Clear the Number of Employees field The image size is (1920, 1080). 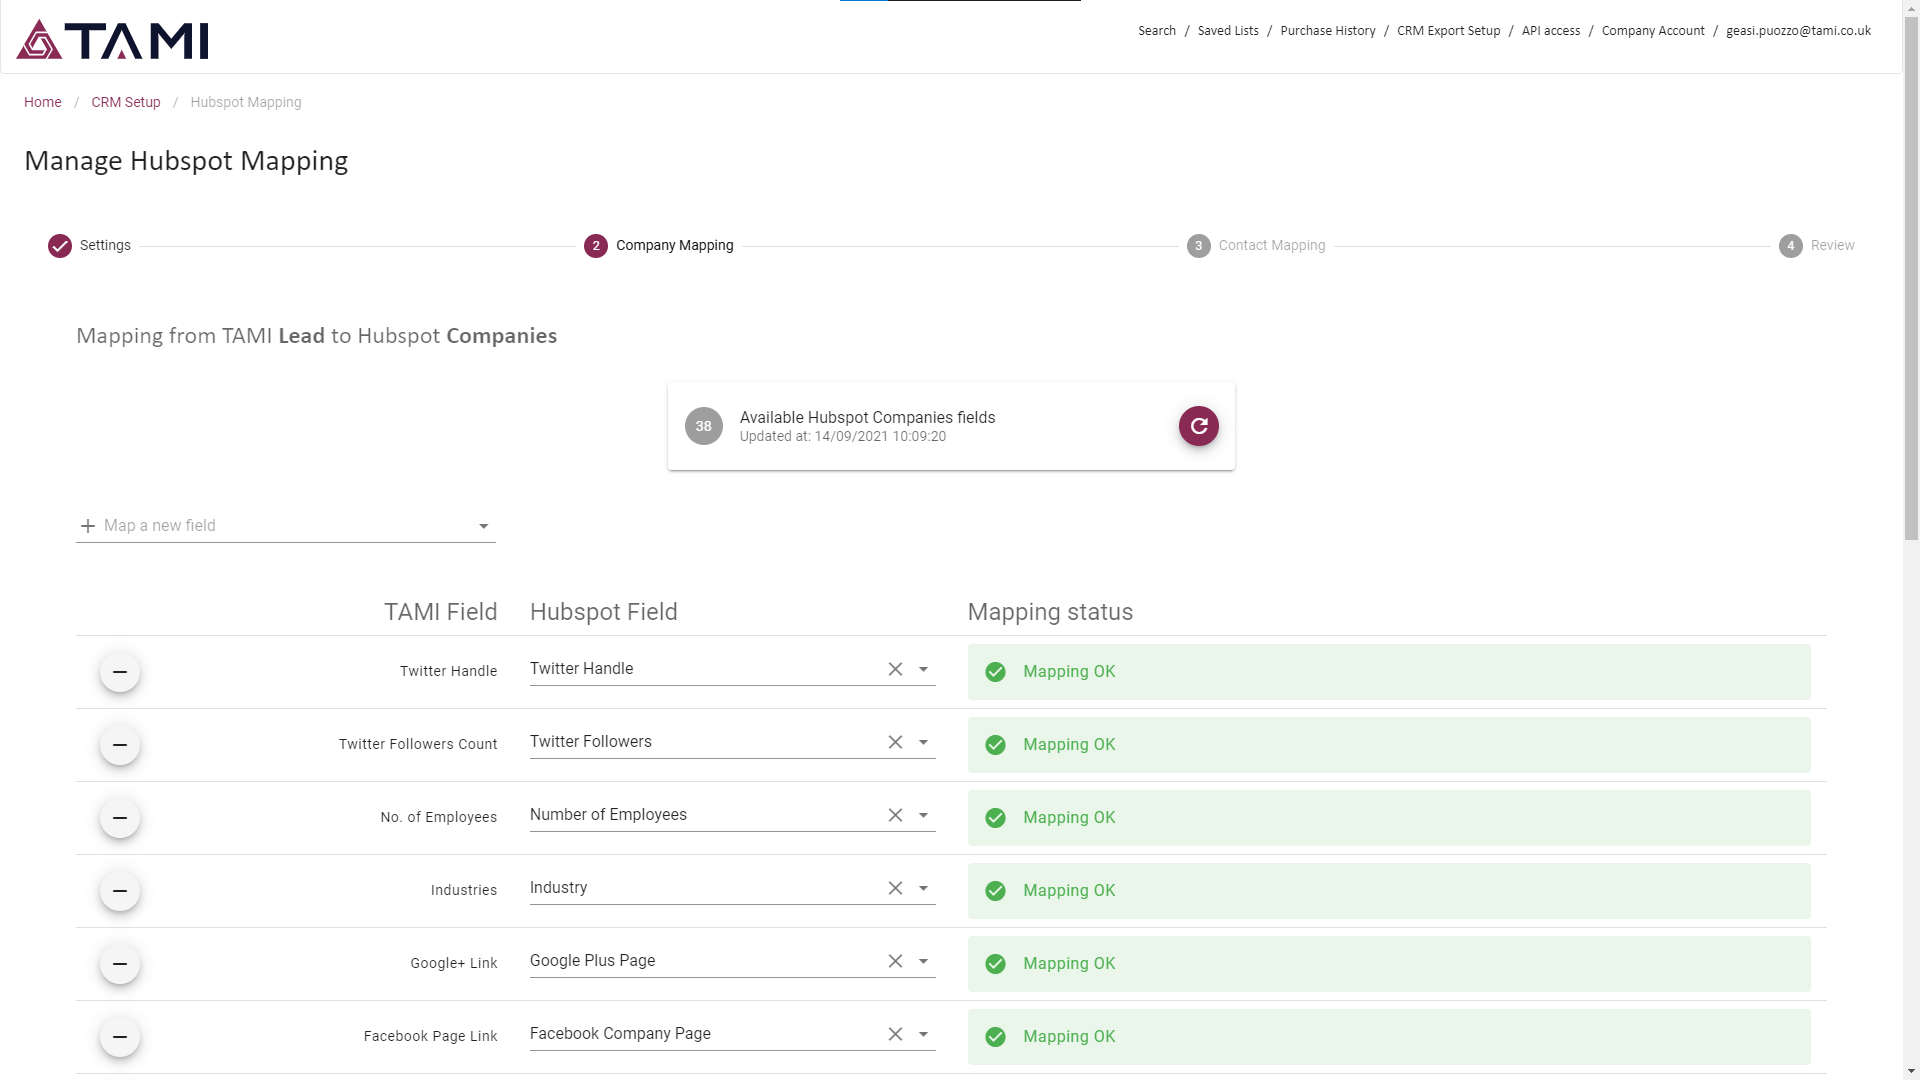[x=895, y=815]
